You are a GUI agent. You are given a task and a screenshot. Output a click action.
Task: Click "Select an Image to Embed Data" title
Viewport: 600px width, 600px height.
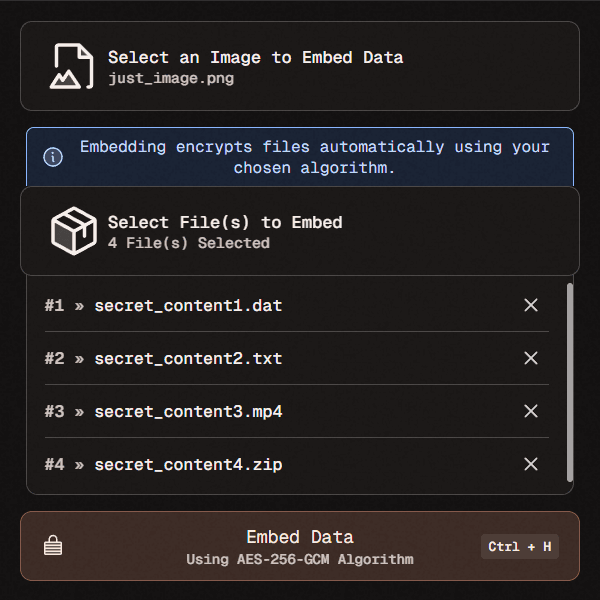(x=255, y=58)
